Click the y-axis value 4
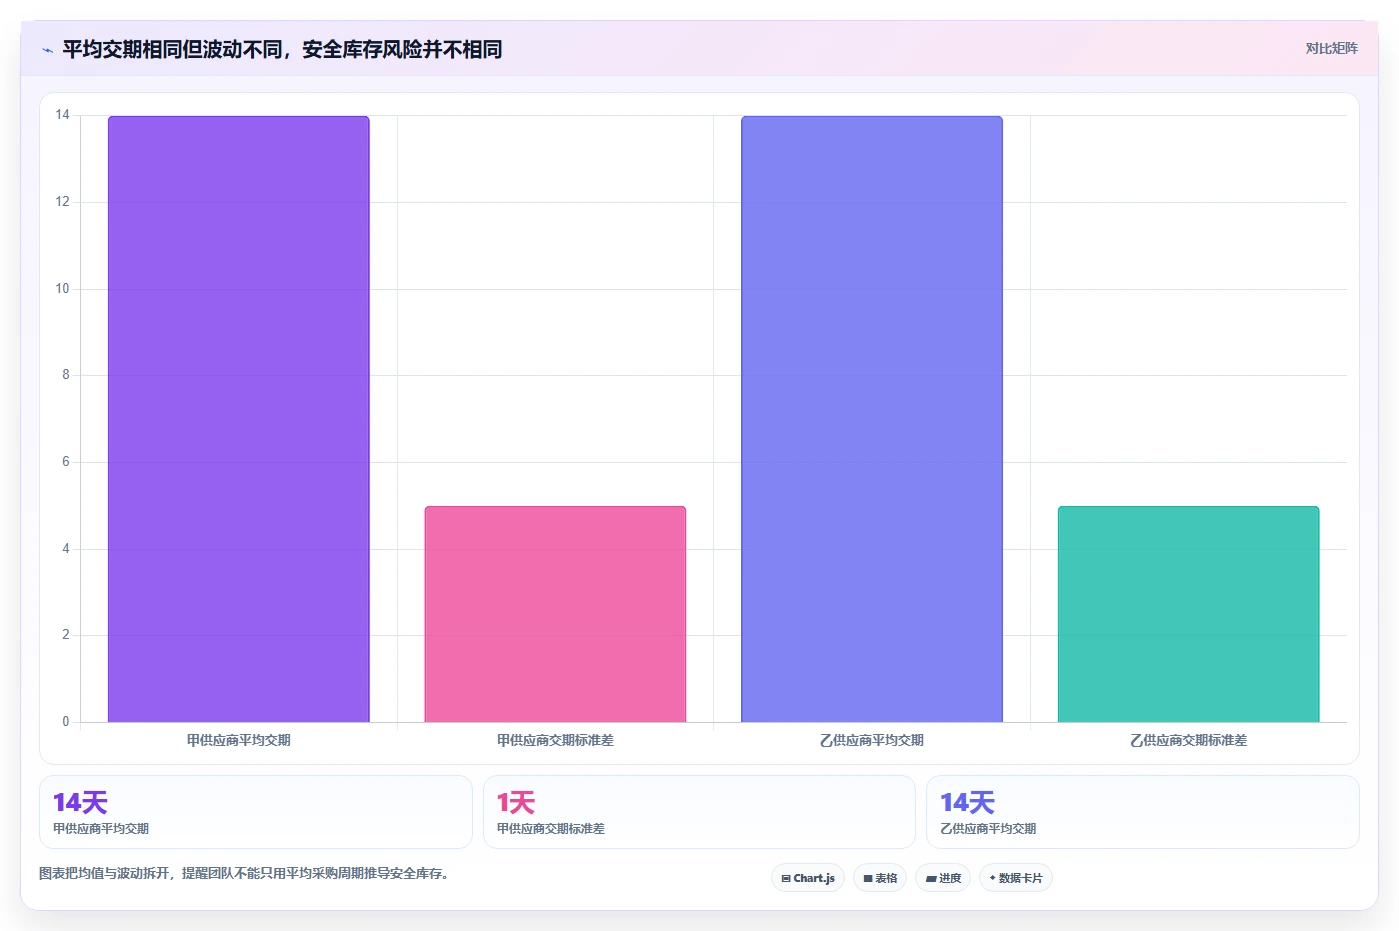 point(66,549)
